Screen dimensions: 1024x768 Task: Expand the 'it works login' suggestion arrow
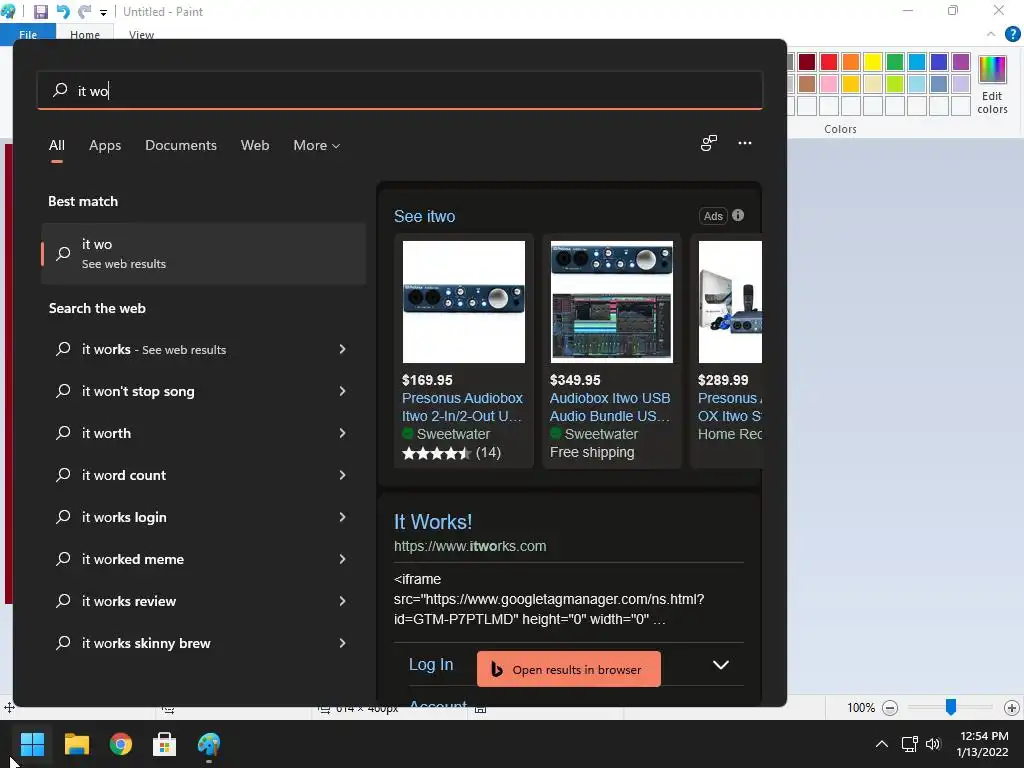[x=342, y=517]
